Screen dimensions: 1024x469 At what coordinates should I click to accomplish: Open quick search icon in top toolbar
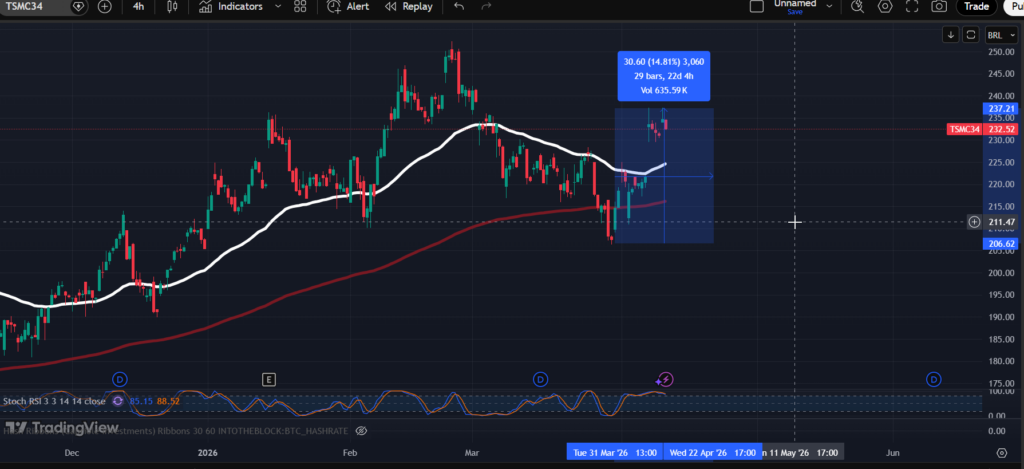click(x=857, y=6)
